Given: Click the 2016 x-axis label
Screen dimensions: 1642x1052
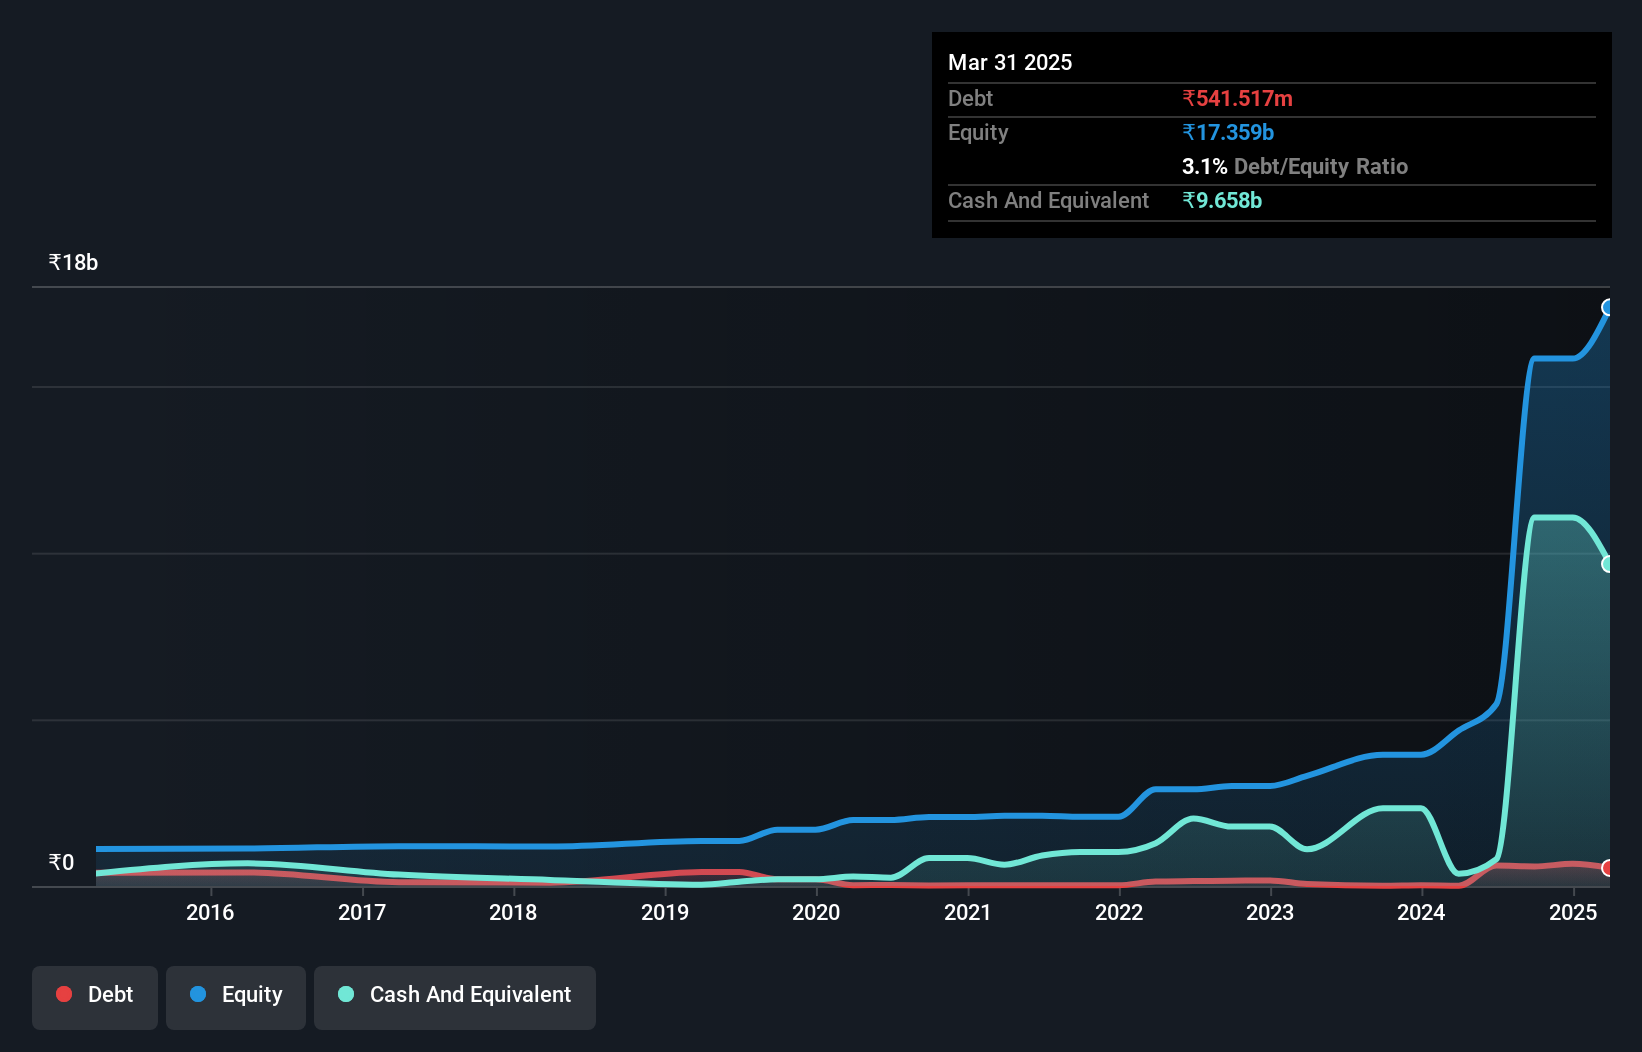Looking at the screenshot, I should pos(210,912).
